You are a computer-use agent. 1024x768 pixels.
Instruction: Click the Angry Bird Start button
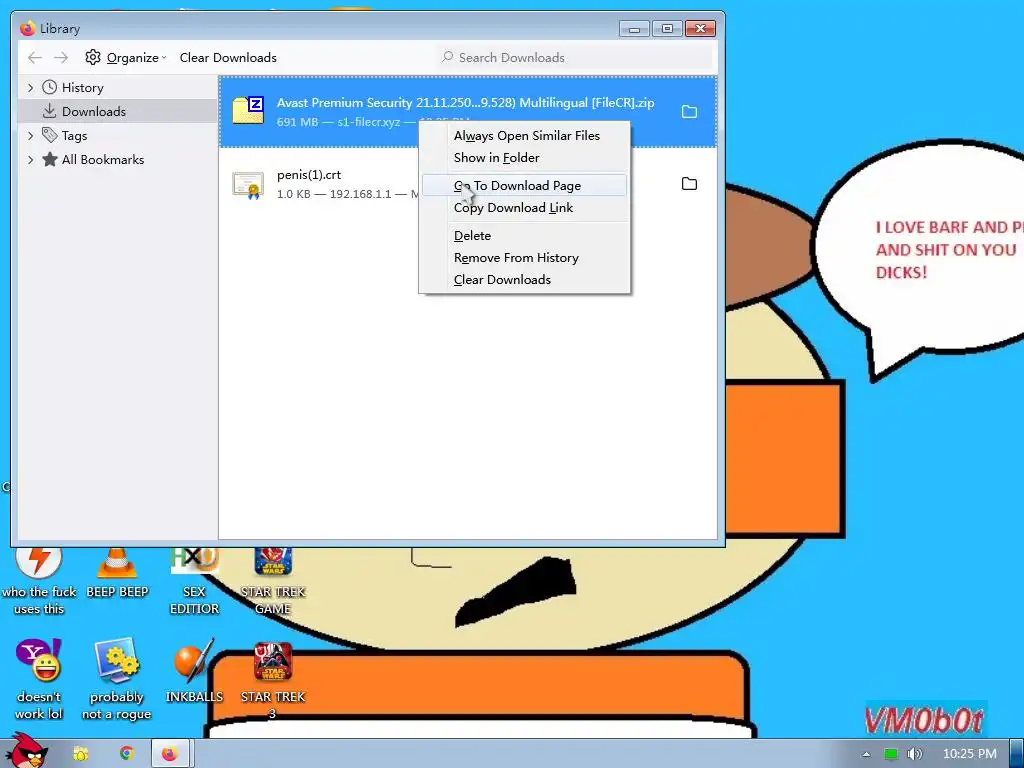click(x=26, y=751)
